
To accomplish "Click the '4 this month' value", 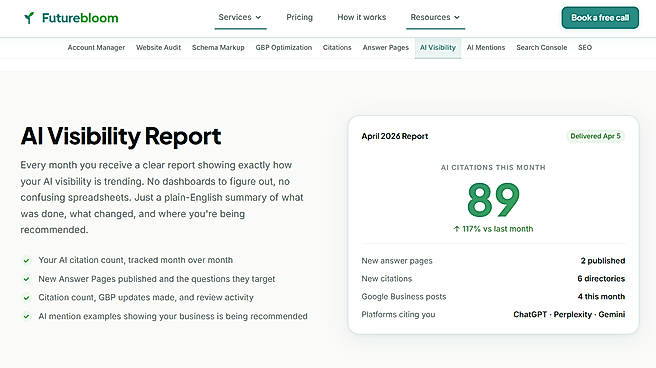I will 601,296.
